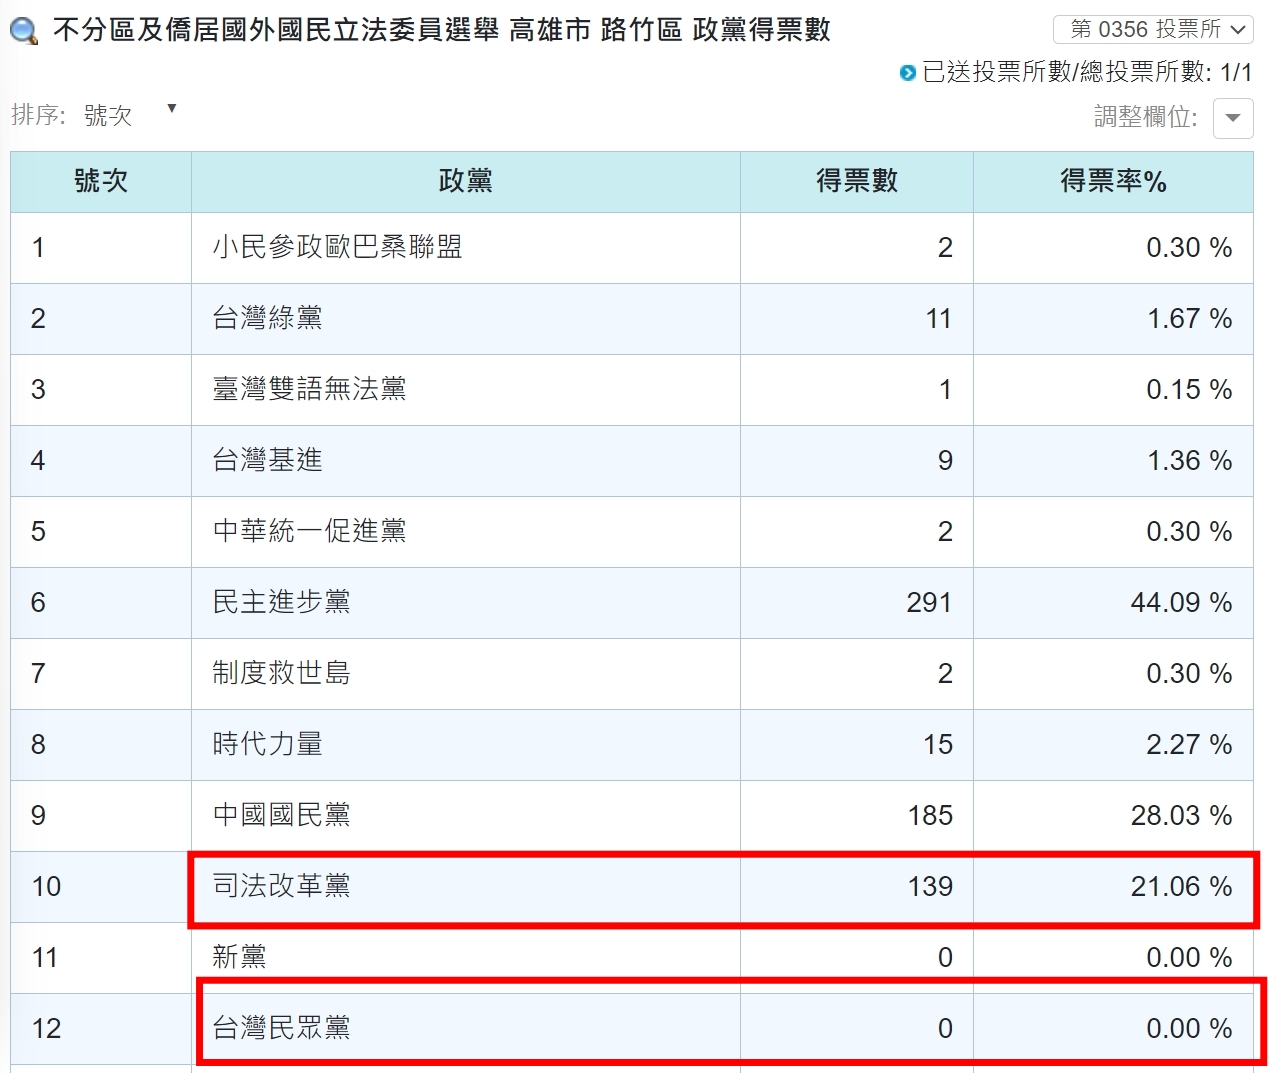Click the vote count 139

pos(930,887)
